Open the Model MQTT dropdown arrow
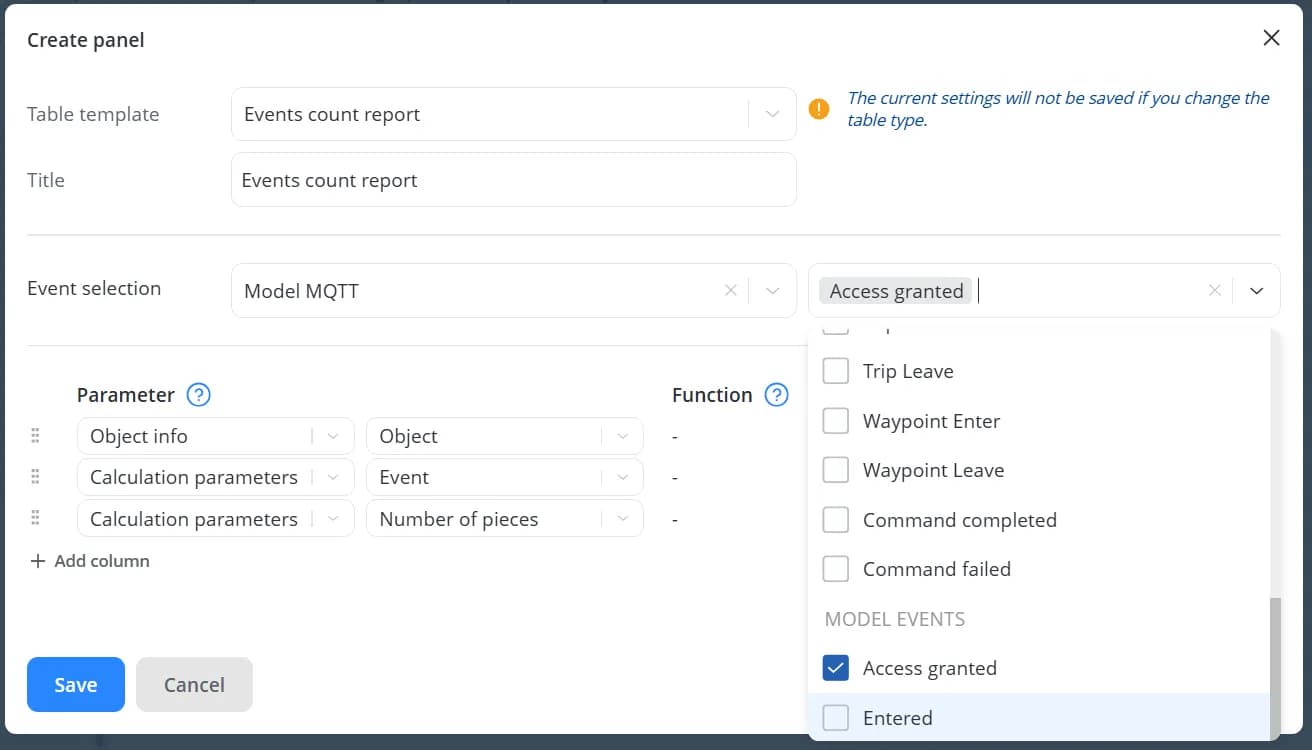Image resolution: width=1312 pixels, height=750 pixels. (x=772, y=290)
